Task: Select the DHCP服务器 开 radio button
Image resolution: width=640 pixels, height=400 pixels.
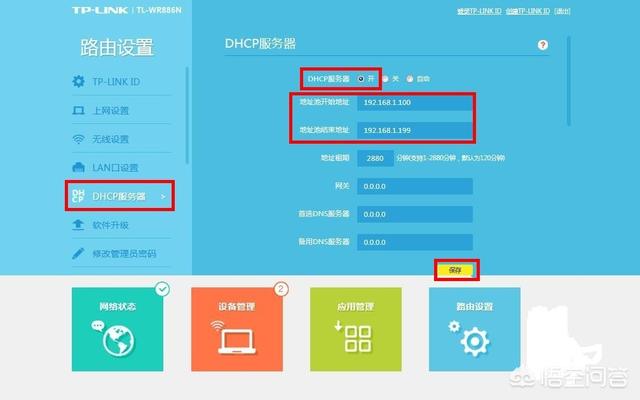Action: pos(360,77)
